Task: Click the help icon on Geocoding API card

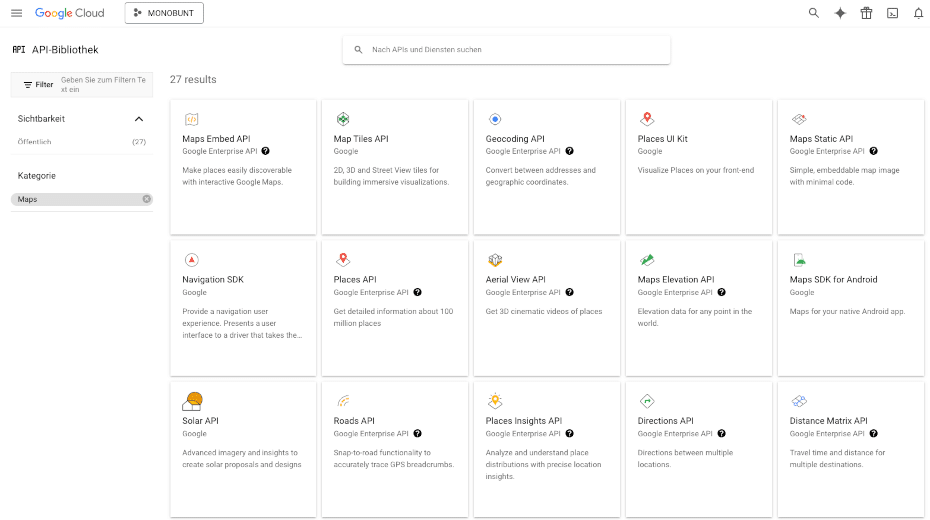Action: 569,151
